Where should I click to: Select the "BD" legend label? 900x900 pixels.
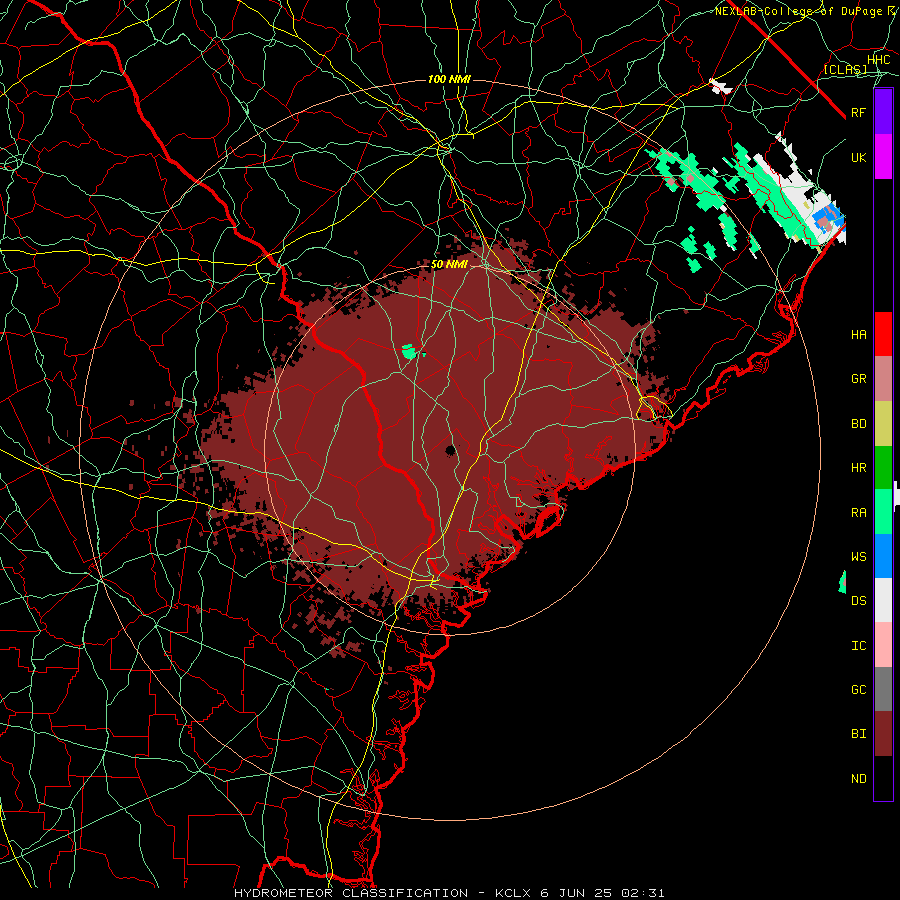tap(859, 424)
